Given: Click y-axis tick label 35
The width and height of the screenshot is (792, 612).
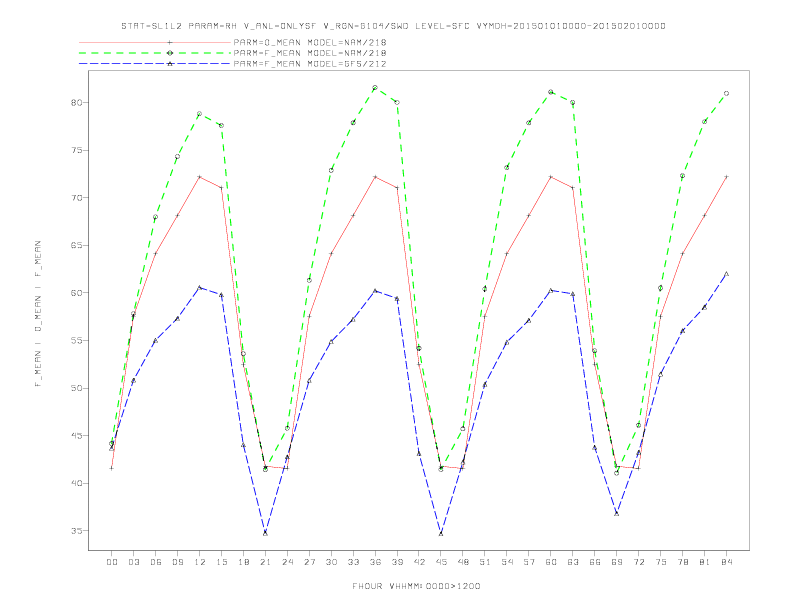Looking at the screenshot, I should (76, 531).
